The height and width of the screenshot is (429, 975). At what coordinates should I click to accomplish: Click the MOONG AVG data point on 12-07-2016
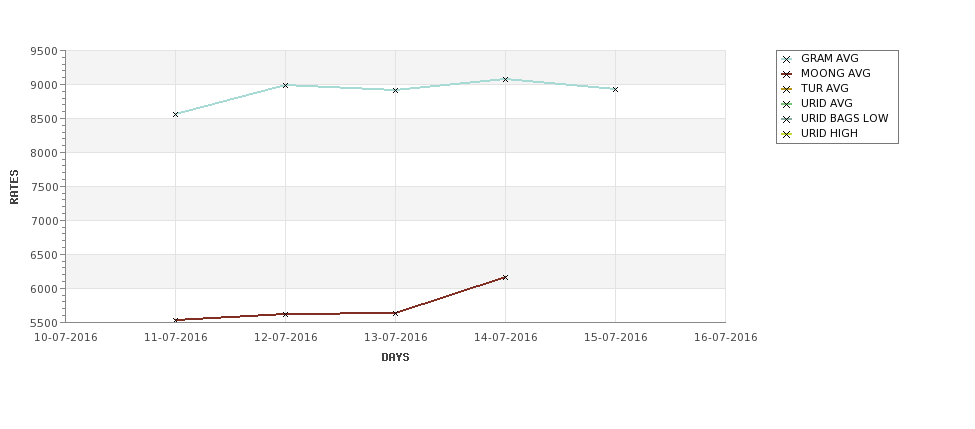285,315
